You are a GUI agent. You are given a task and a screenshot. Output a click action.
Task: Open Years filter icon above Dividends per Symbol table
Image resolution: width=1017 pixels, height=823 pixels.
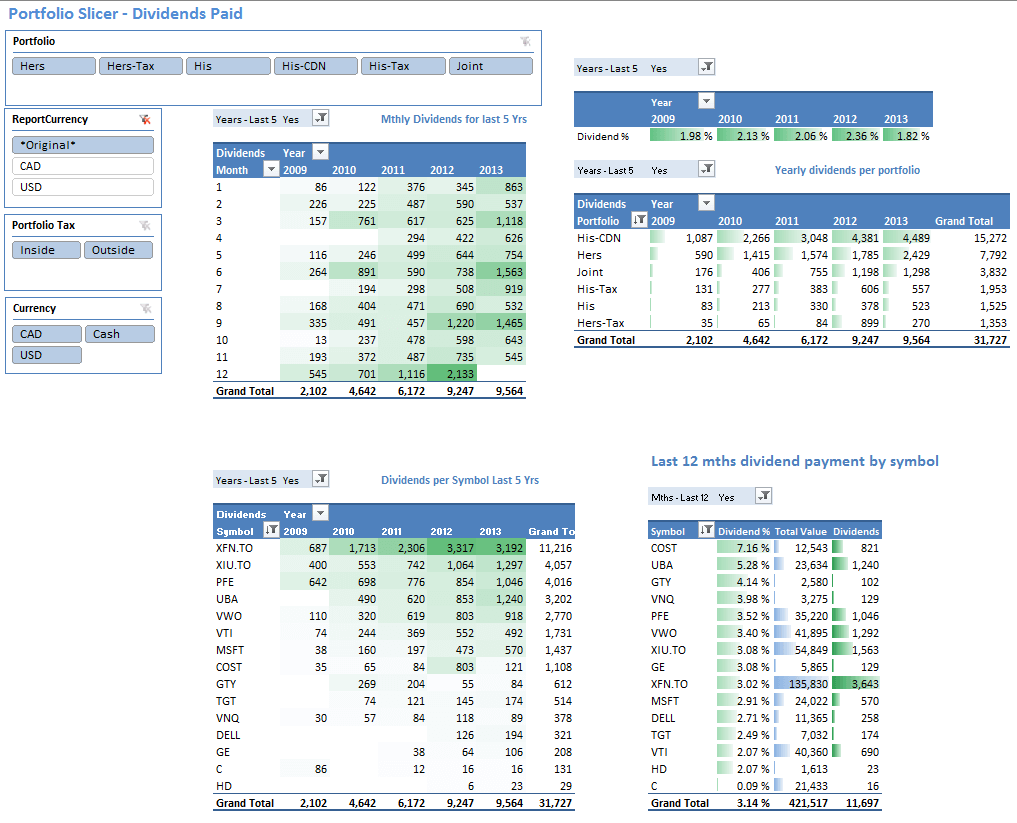click(320, 480)
